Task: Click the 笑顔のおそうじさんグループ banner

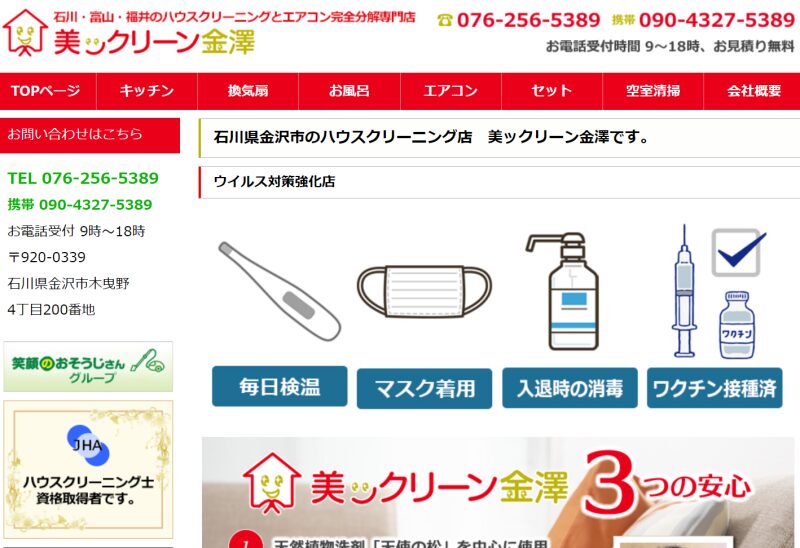Action: pos(88,367)
